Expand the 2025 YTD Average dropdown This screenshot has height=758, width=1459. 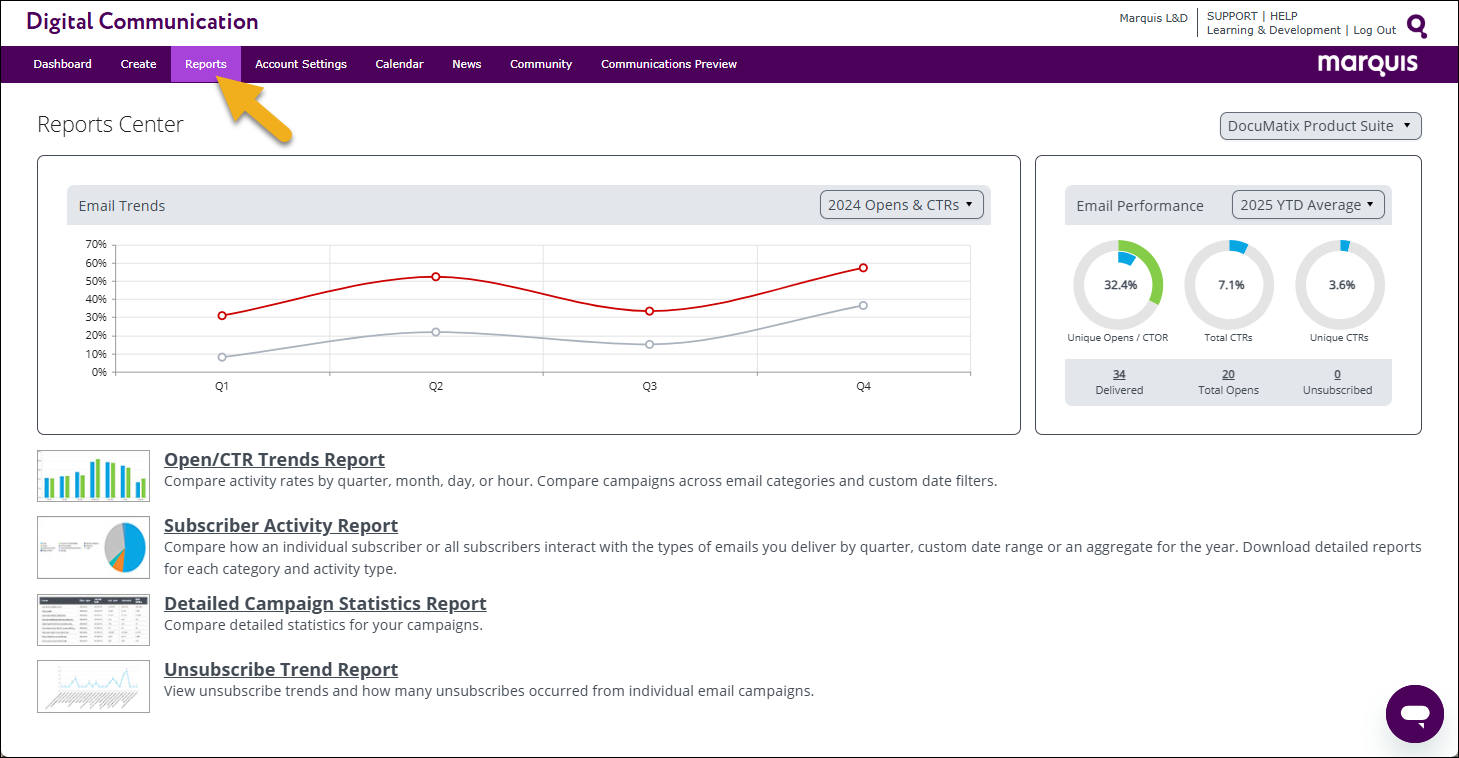click(x=1308, y=205)
